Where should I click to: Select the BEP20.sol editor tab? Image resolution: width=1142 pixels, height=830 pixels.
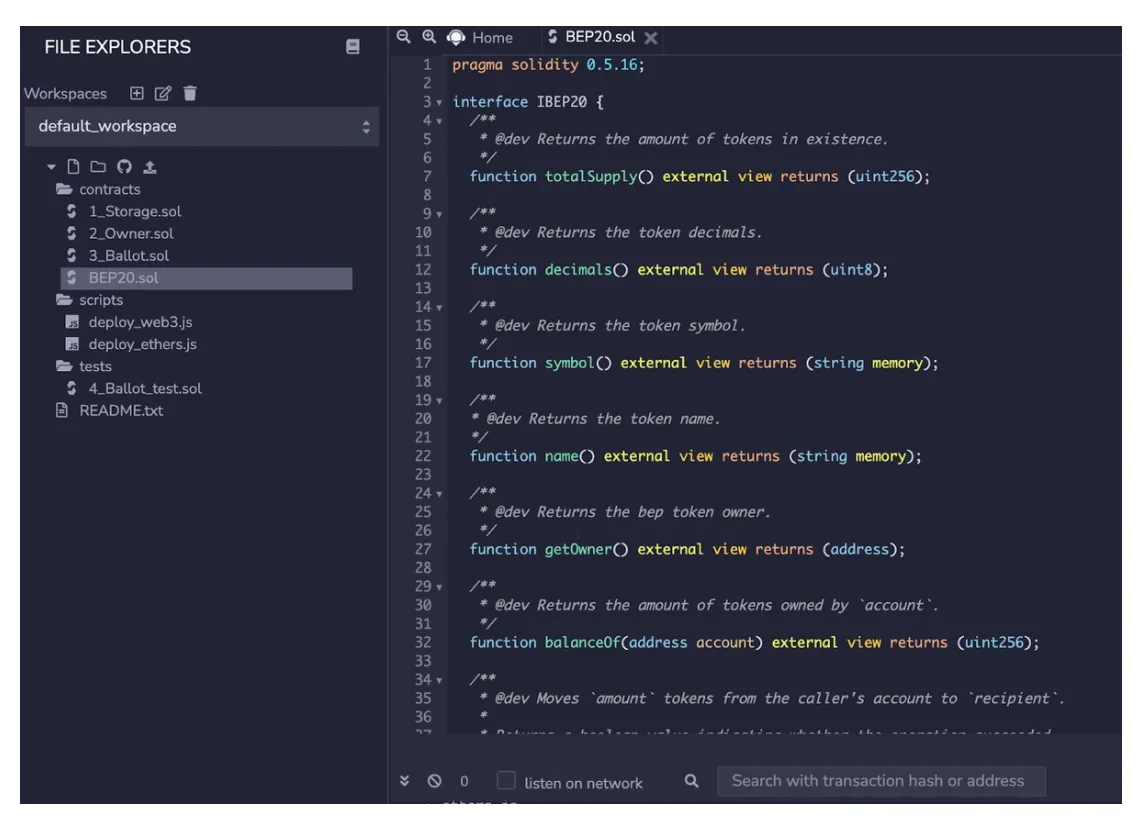(x=599, y=36)
